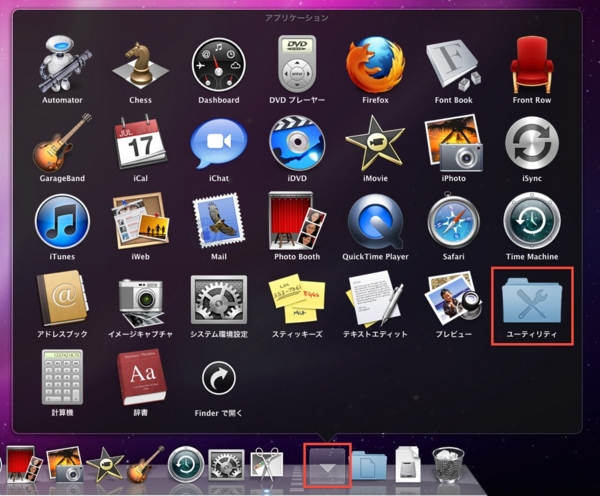Launch Front Row
The width and height of the screenshot is (600, 496).
532,64
